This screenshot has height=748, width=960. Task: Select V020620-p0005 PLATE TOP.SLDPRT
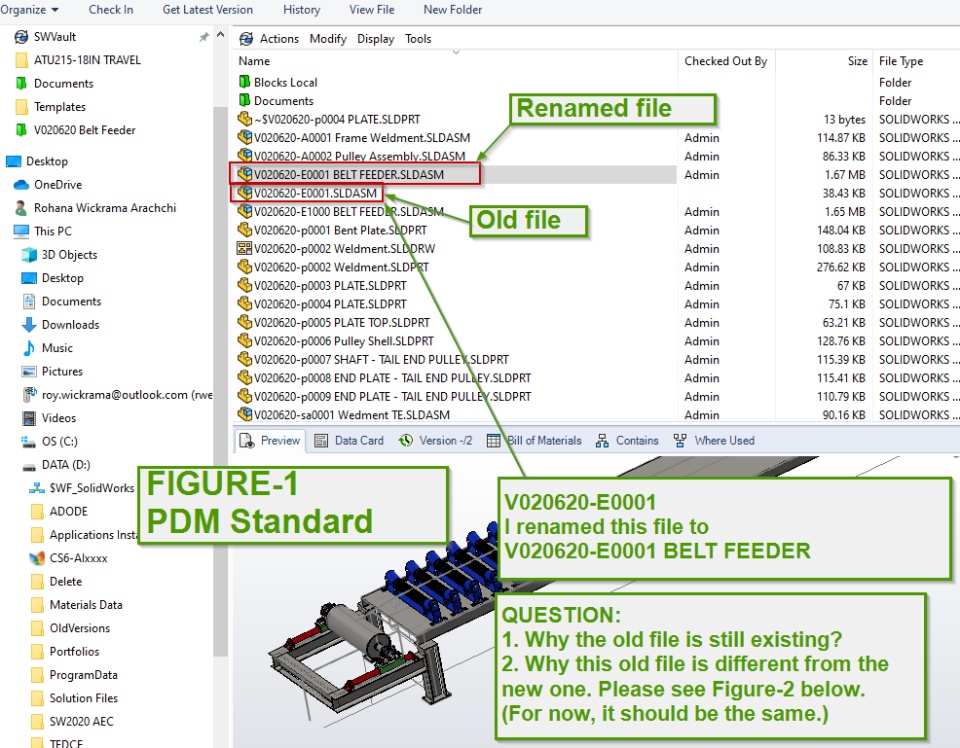pos(334,323)
